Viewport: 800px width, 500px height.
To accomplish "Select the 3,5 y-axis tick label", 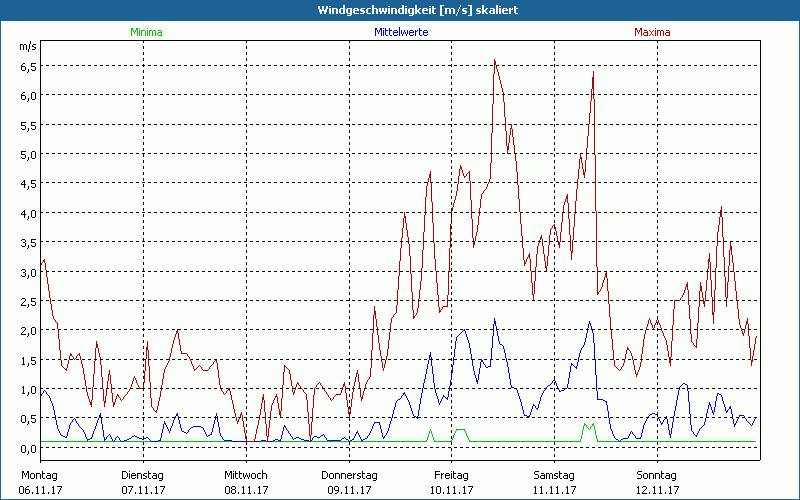I will [x=28, y=242].
